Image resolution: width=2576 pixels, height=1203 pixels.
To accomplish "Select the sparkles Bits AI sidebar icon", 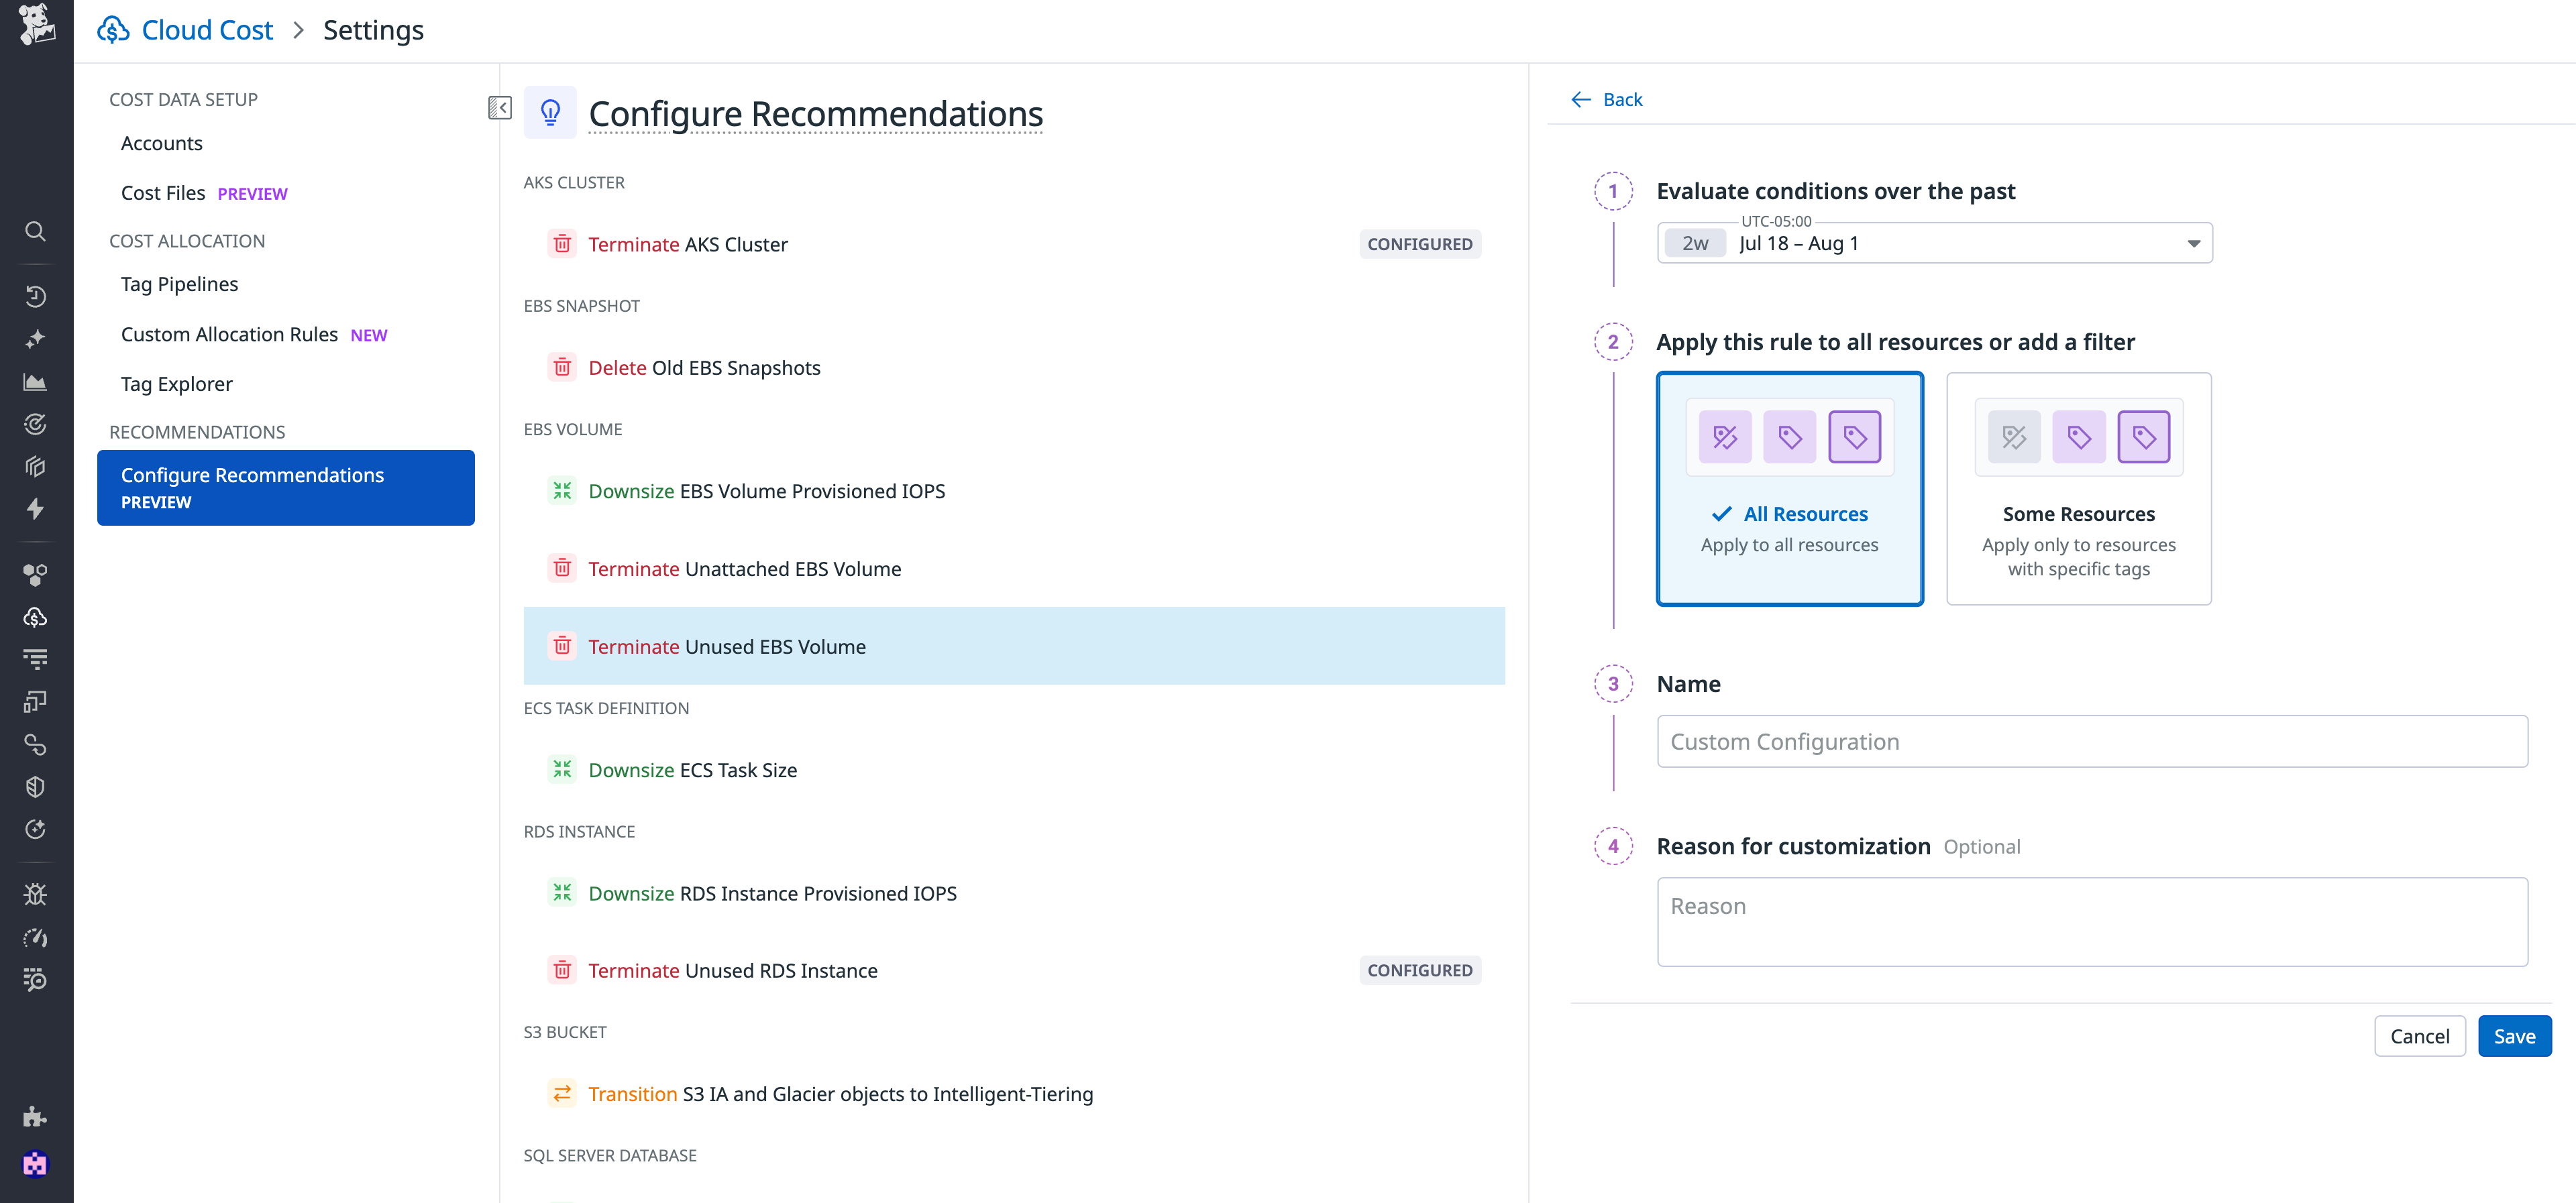I will 36,339.
